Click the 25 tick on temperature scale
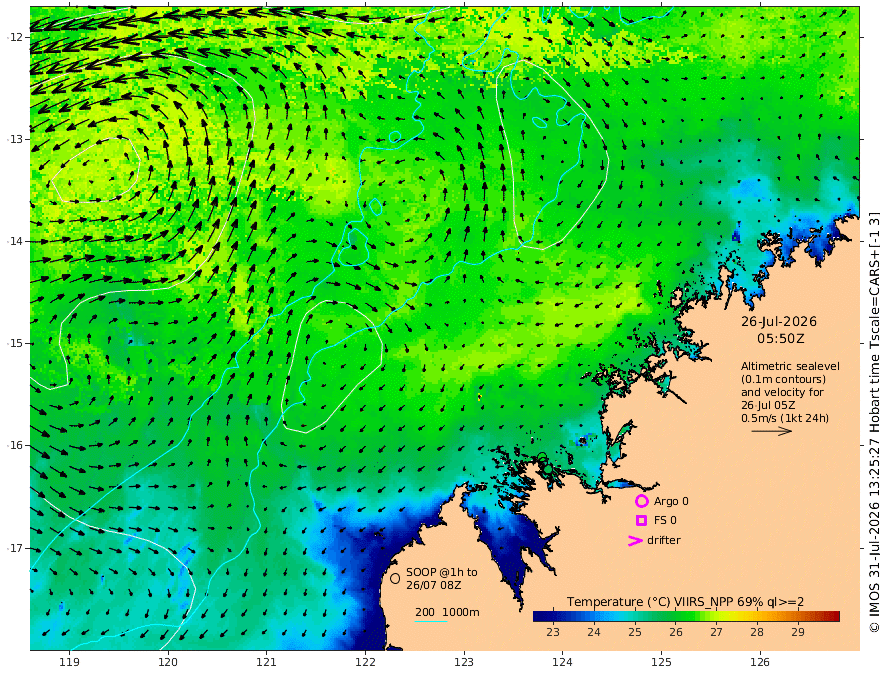The width and height of the screenshot is (880, 680). click(635, 632)
